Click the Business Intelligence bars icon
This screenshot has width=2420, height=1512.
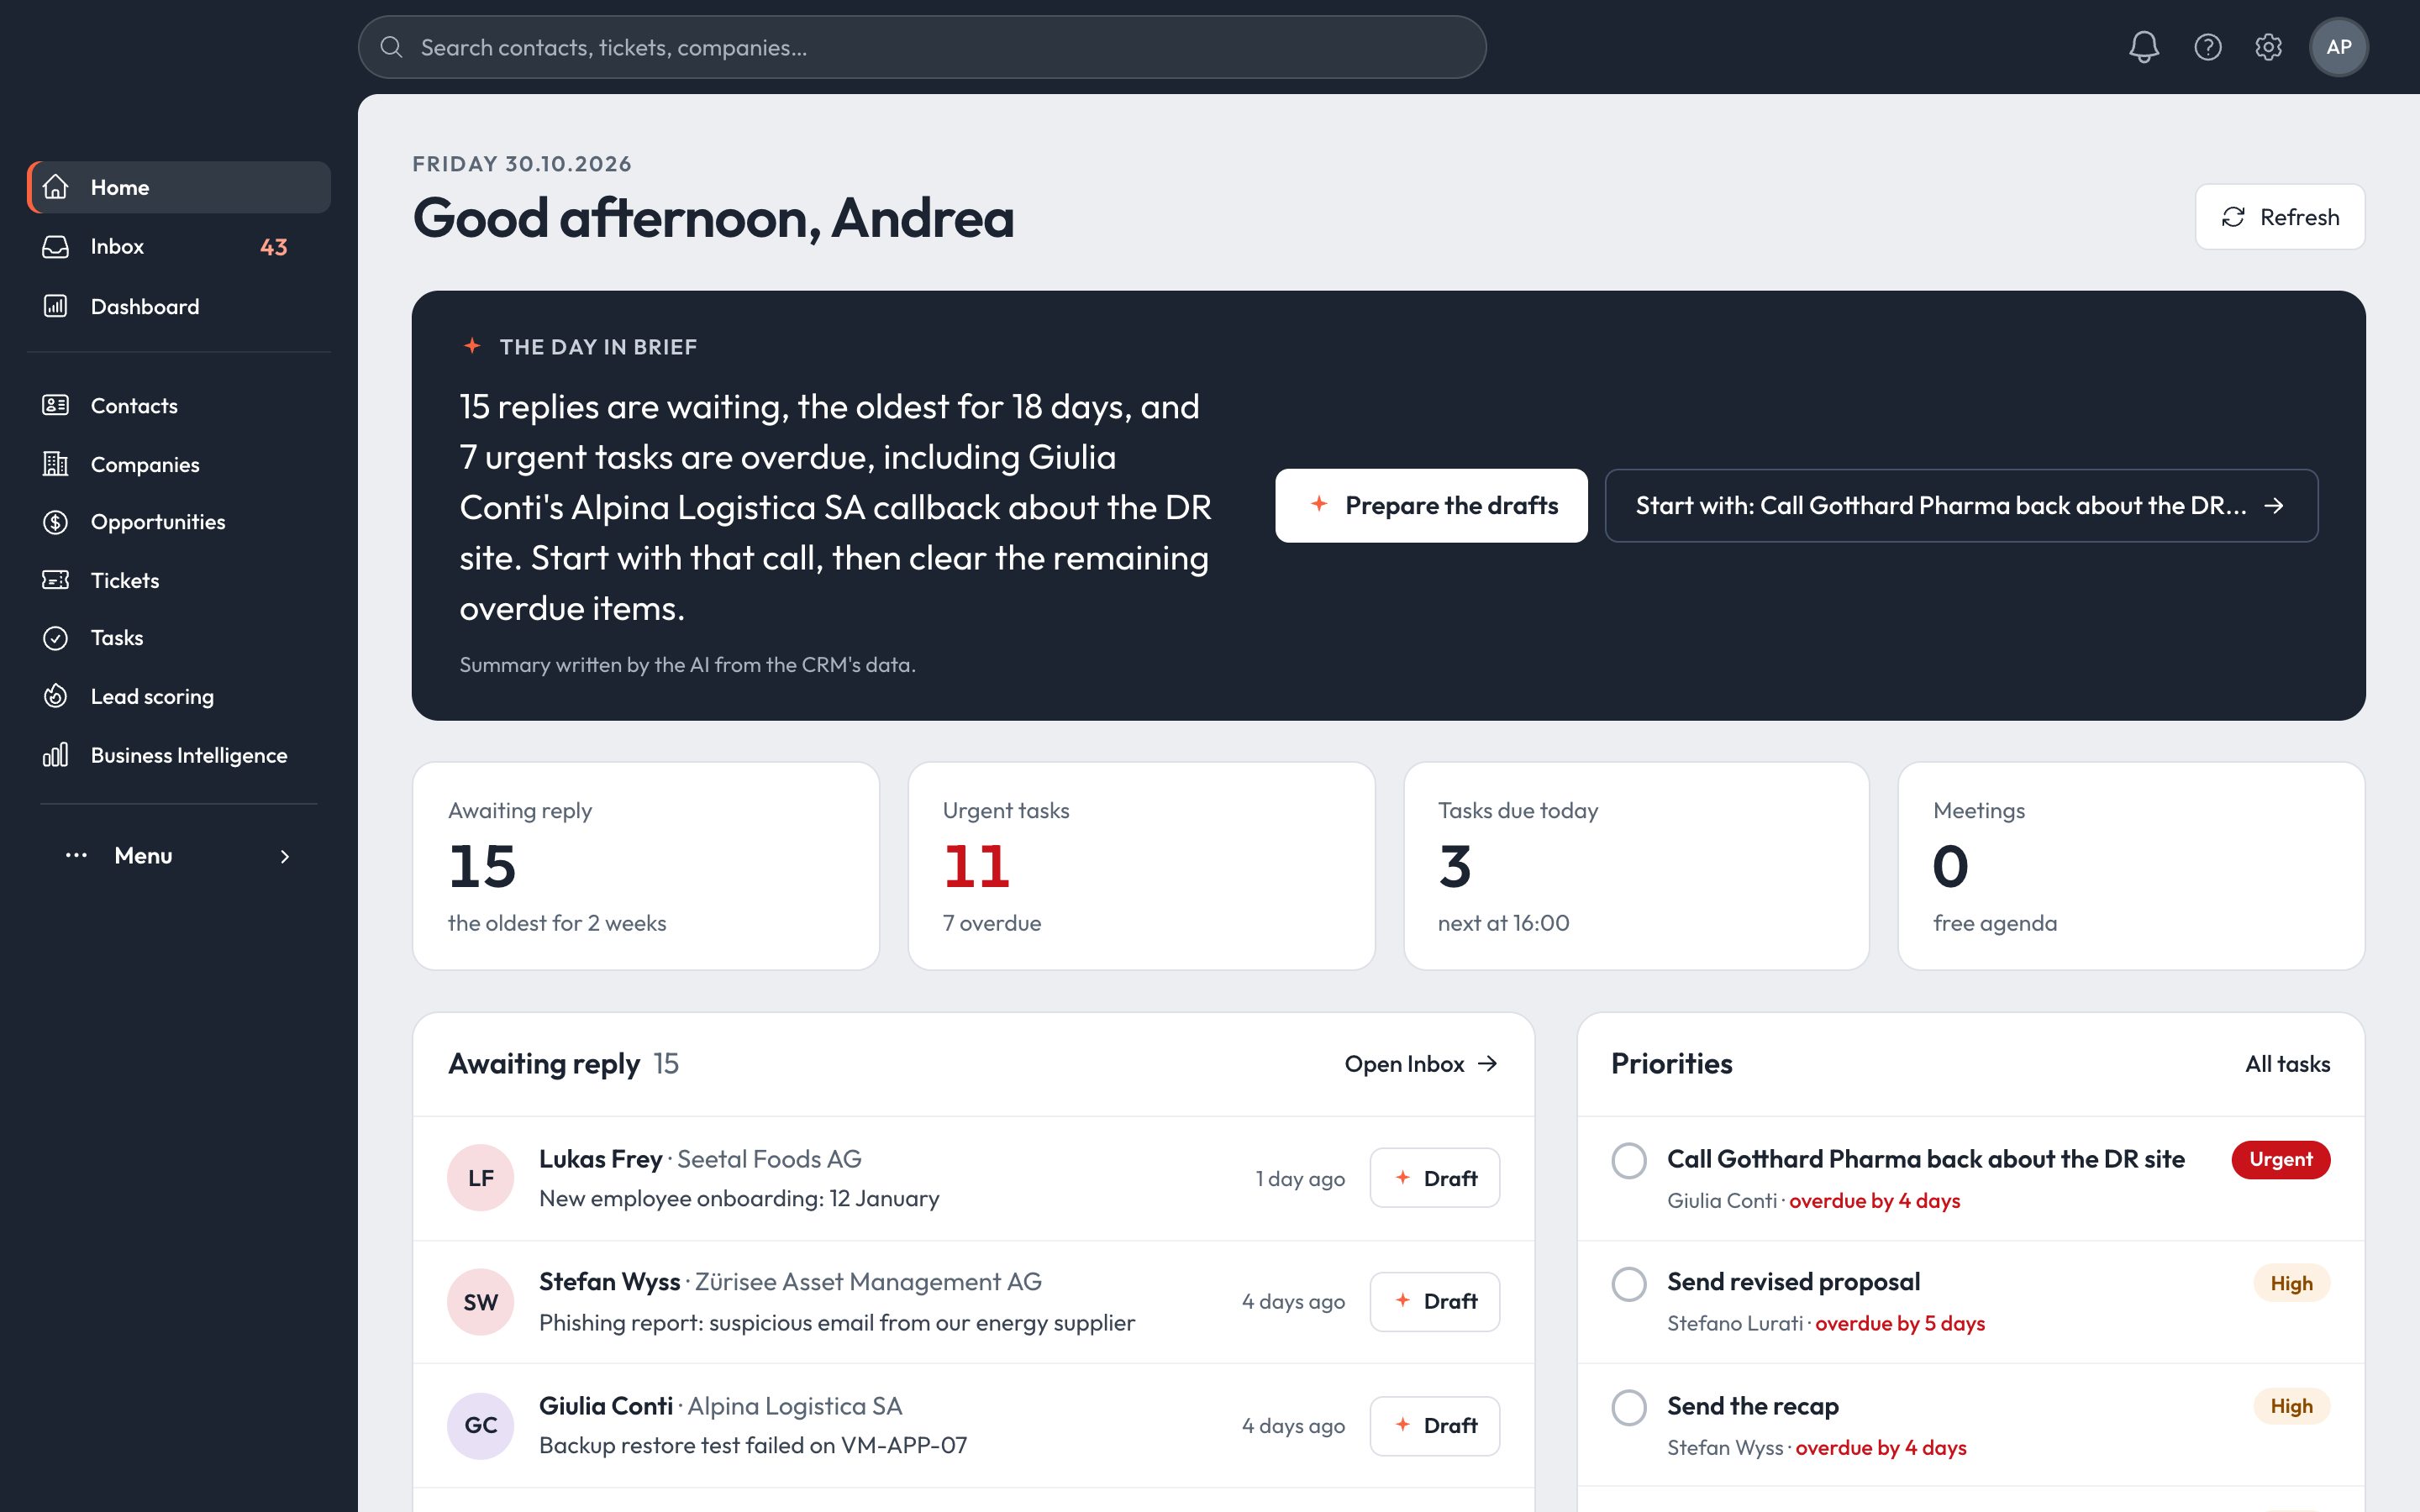56,755
